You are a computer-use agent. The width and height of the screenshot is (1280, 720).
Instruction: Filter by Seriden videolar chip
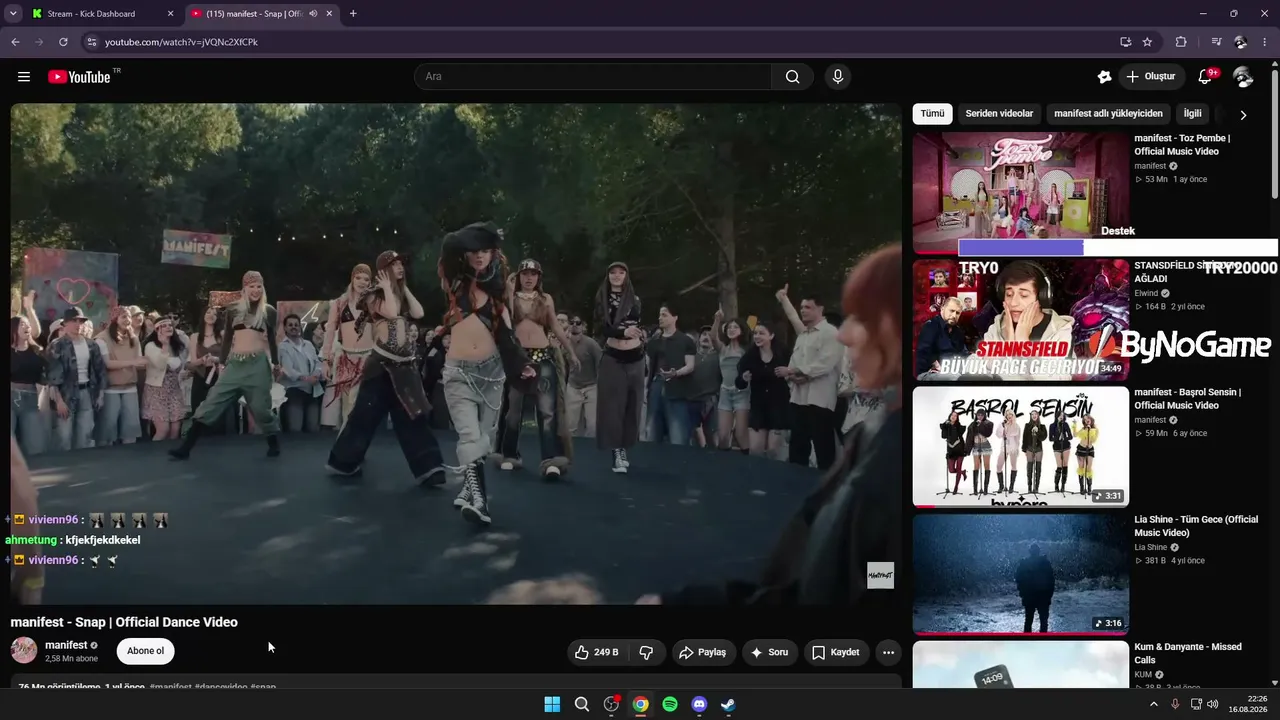[x=999, y=114]
